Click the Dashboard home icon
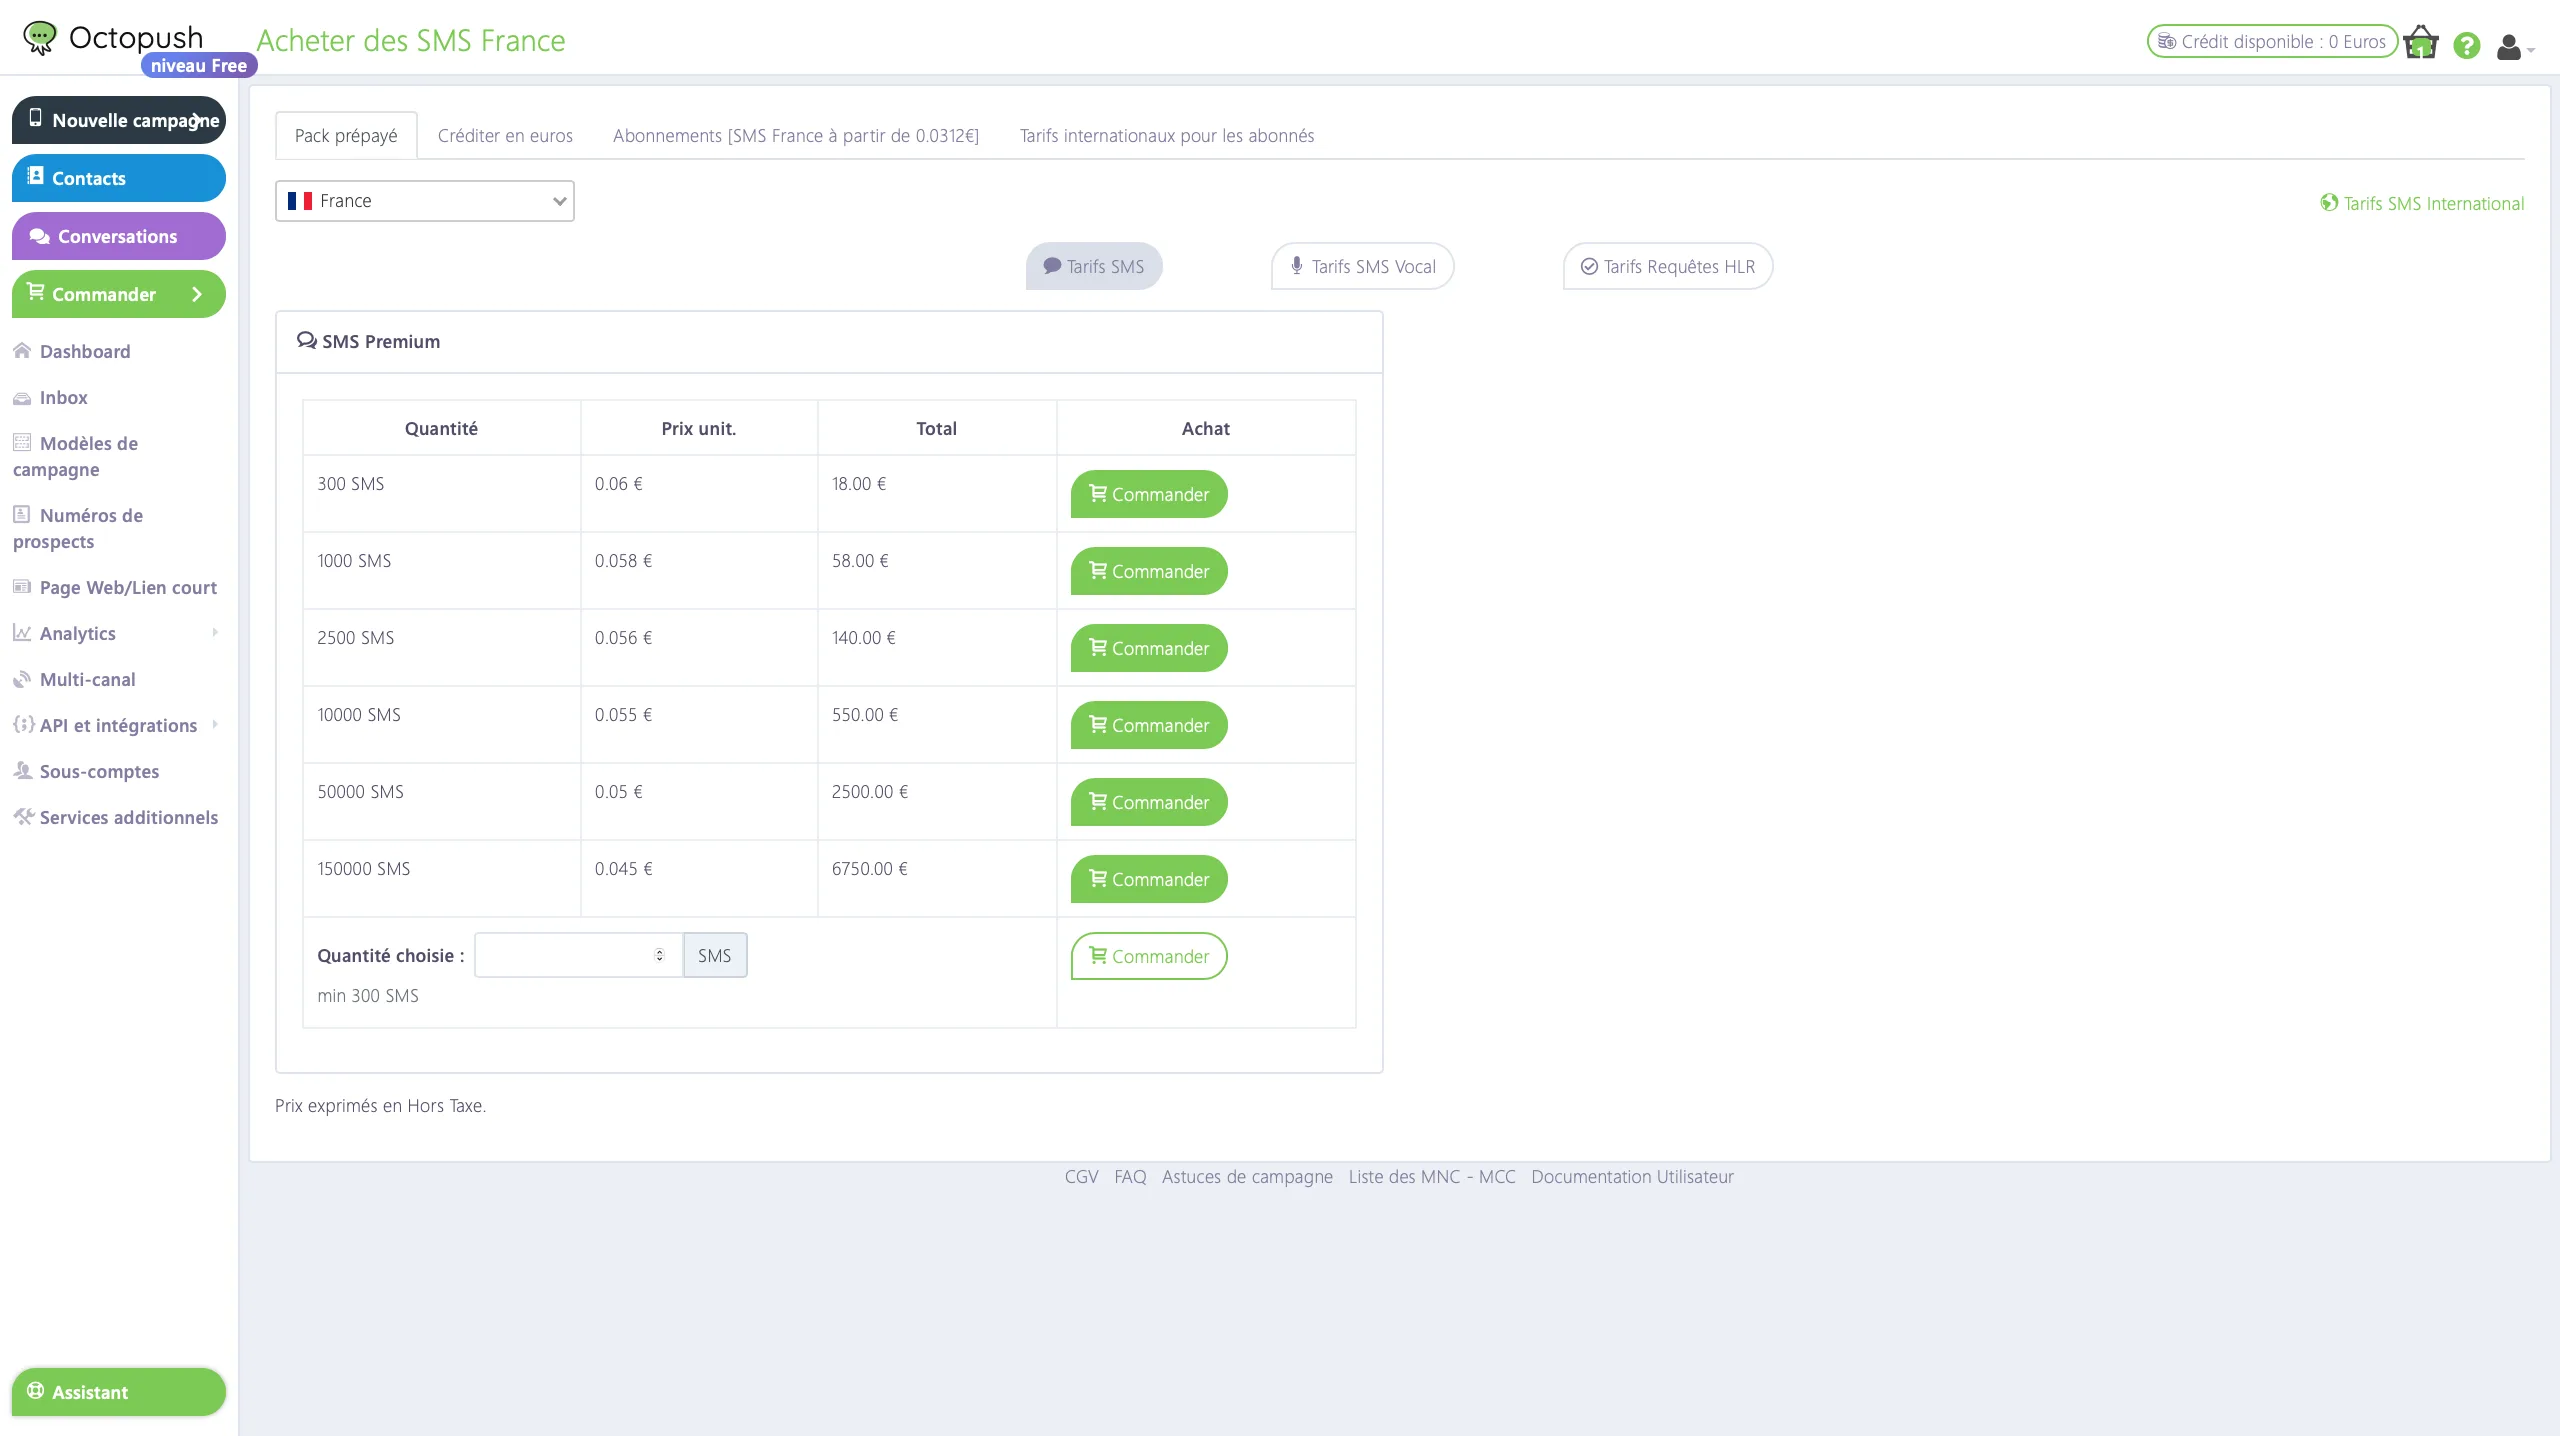Image resolution: width=2560 pixels, height=1436 pixels. click(22, 350)
